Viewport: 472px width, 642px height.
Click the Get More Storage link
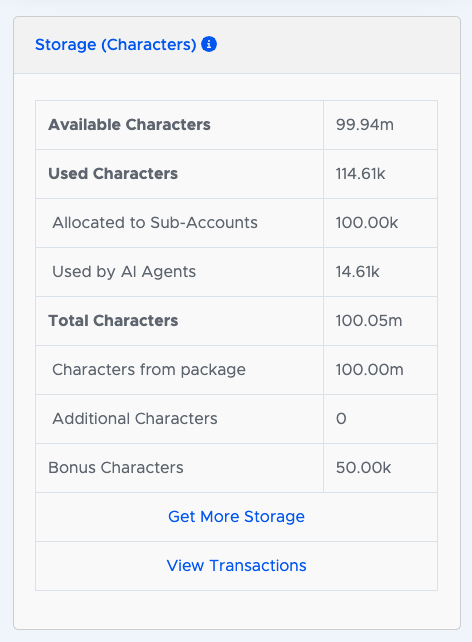point(236,516)
